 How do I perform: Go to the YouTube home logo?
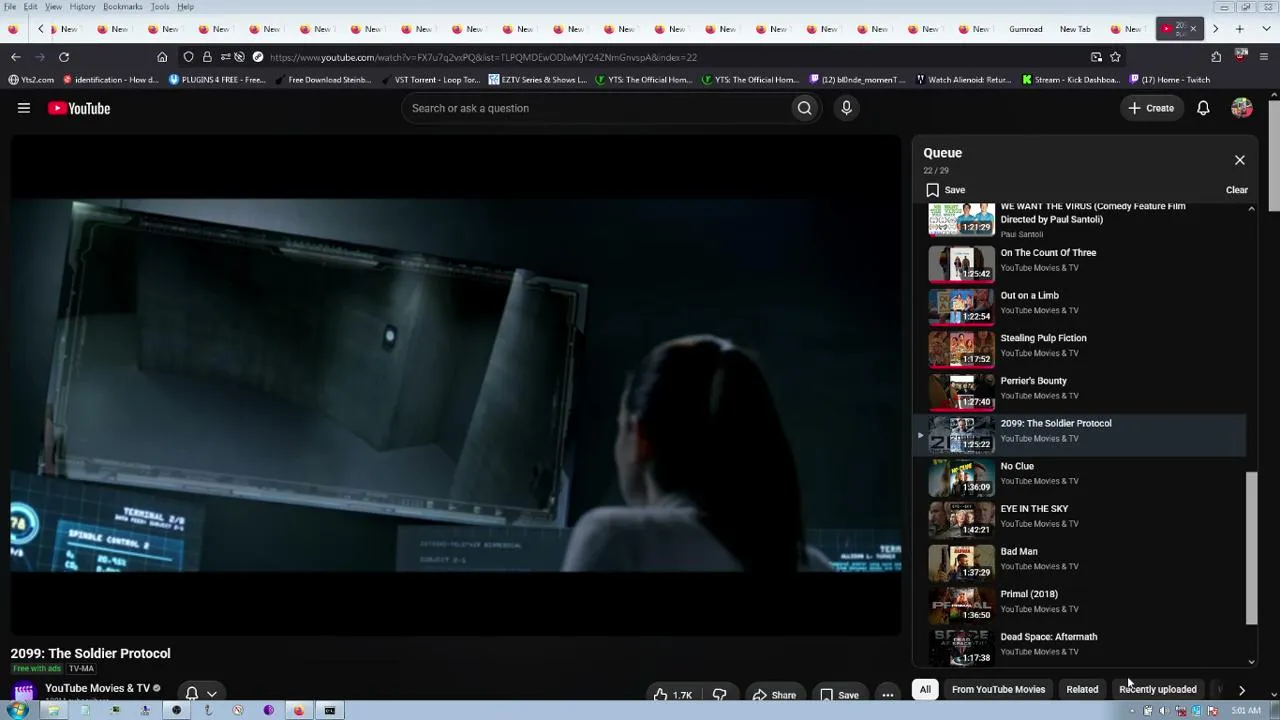tap(79, 108)
